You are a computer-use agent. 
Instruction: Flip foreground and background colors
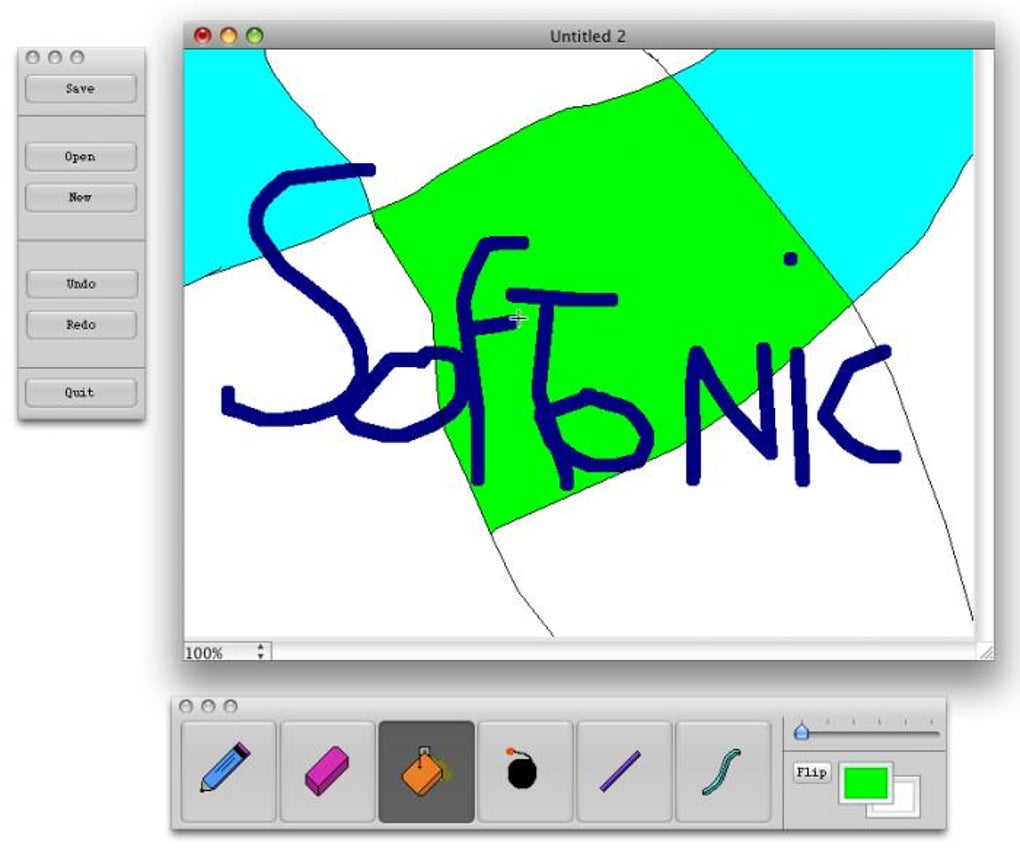click(x=812, y=773)
